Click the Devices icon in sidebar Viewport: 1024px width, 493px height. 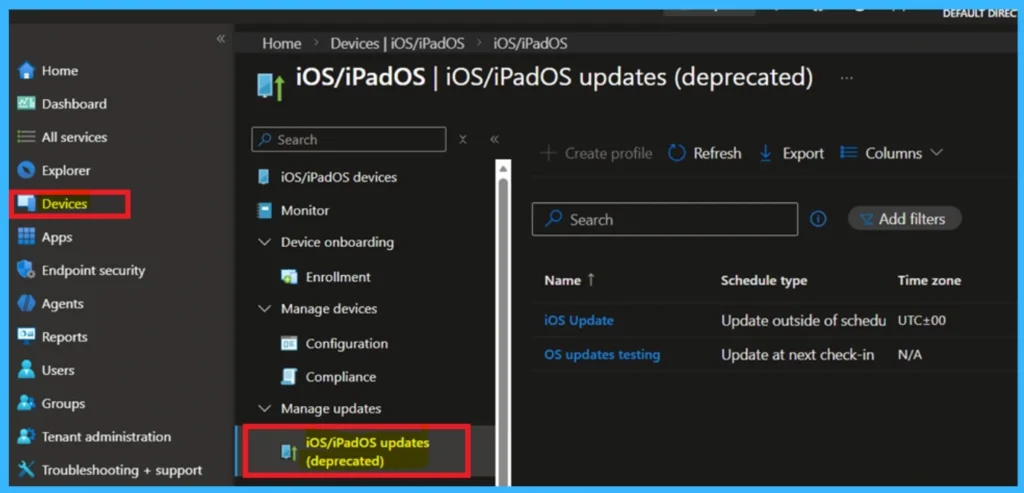26,204
